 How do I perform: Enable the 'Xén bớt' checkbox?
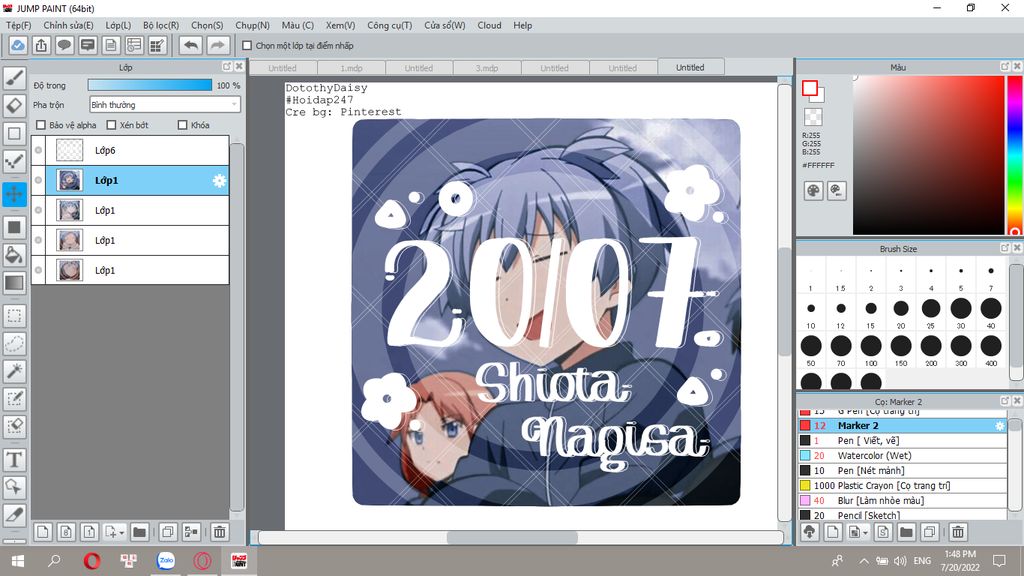(x=111, y=125)
